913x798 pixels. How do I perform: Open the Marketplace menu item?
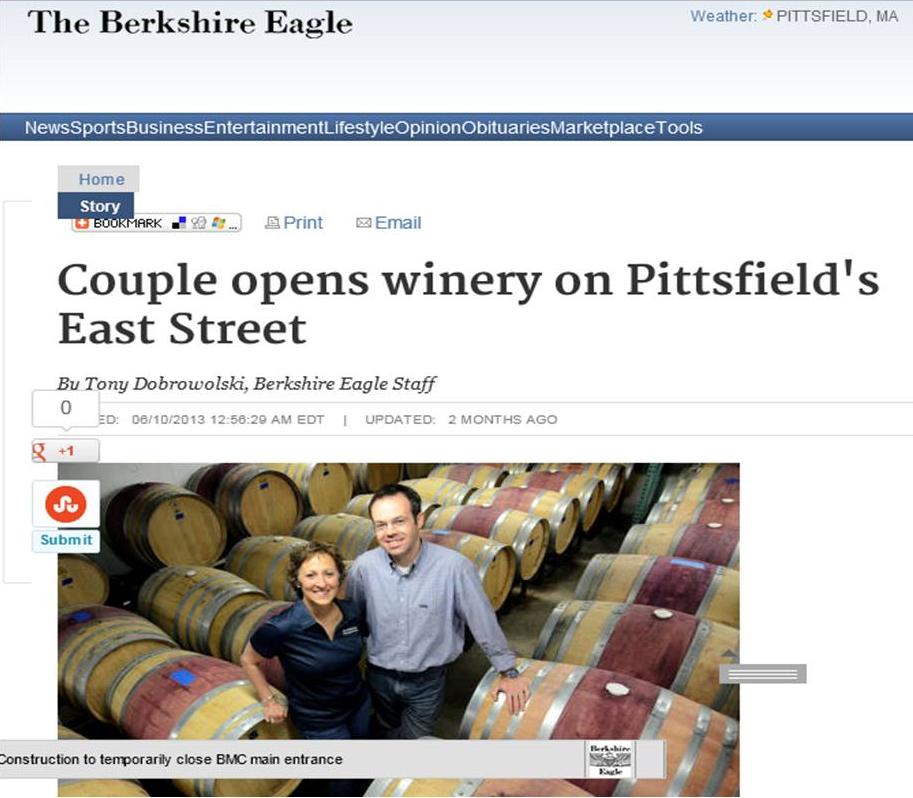pyautogui.click(x=603, y=128)
